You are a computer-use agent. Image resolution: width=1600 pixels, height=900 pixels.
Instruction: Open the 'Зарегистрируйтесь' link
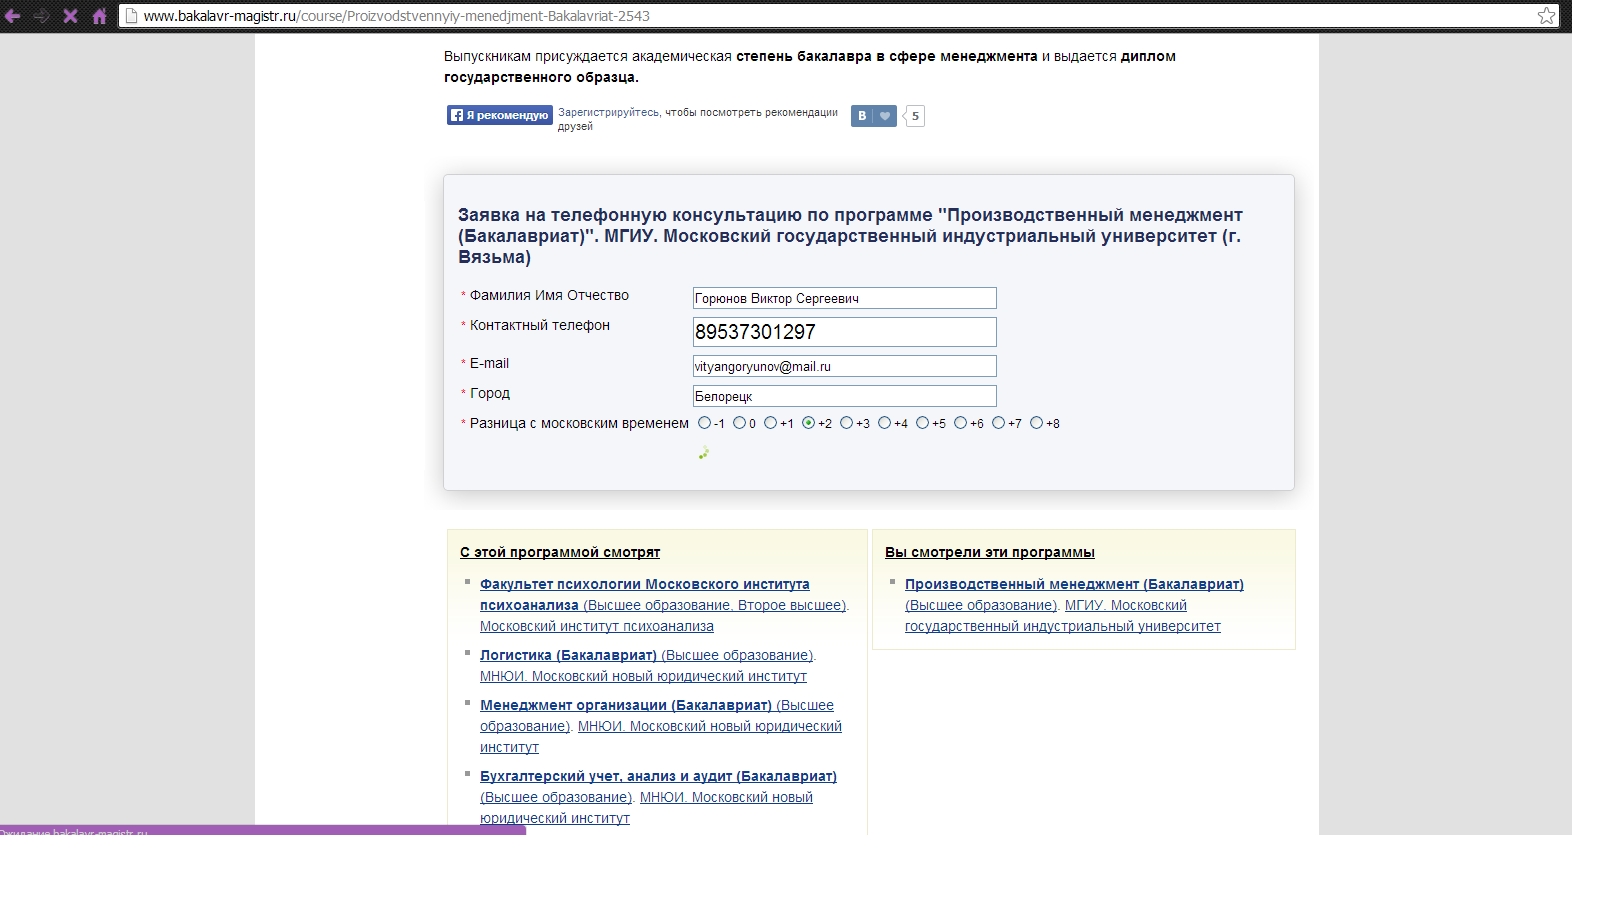pos(608,112)
